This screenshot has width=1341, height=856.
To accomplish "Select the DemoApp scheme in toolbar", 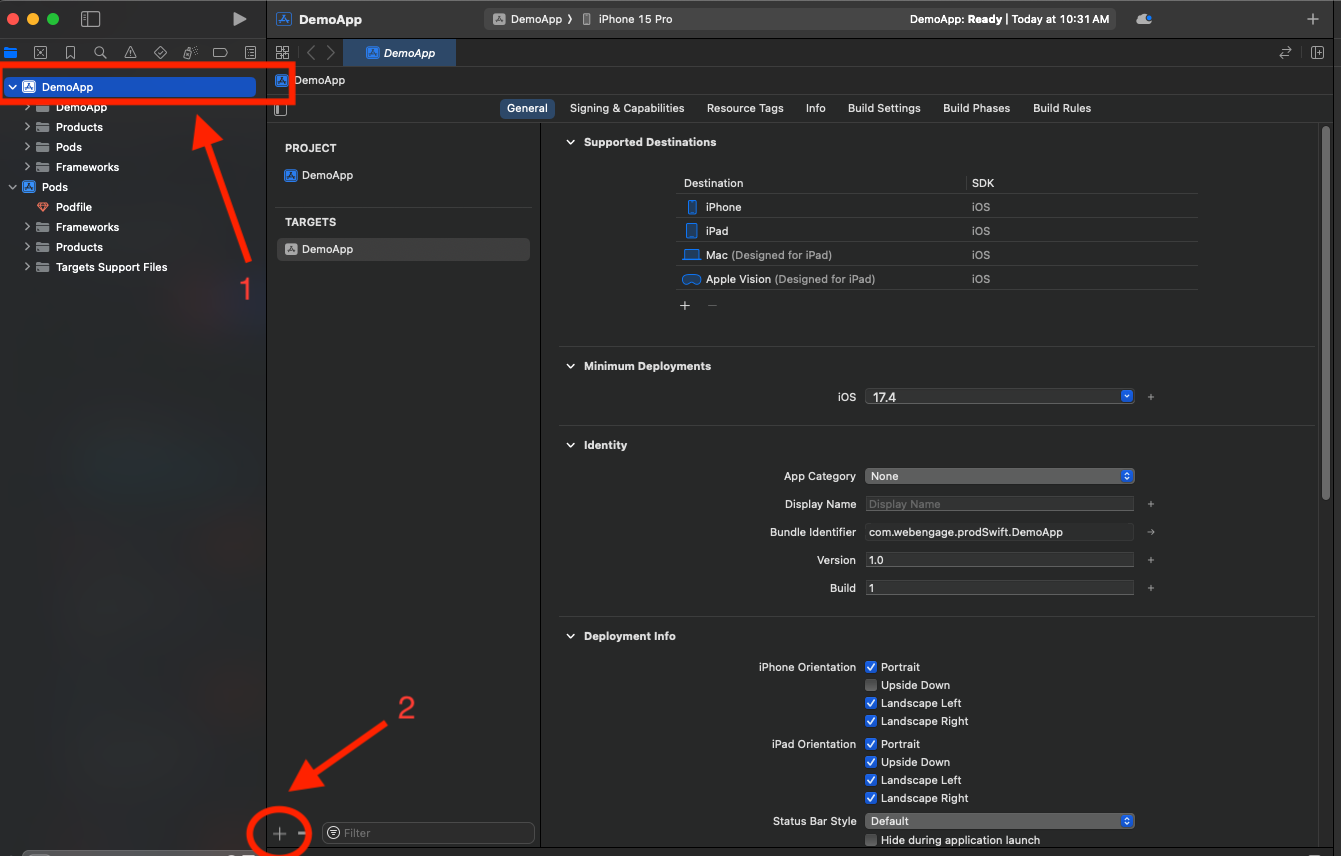I will pyautogui.click(x=526, y=19).
